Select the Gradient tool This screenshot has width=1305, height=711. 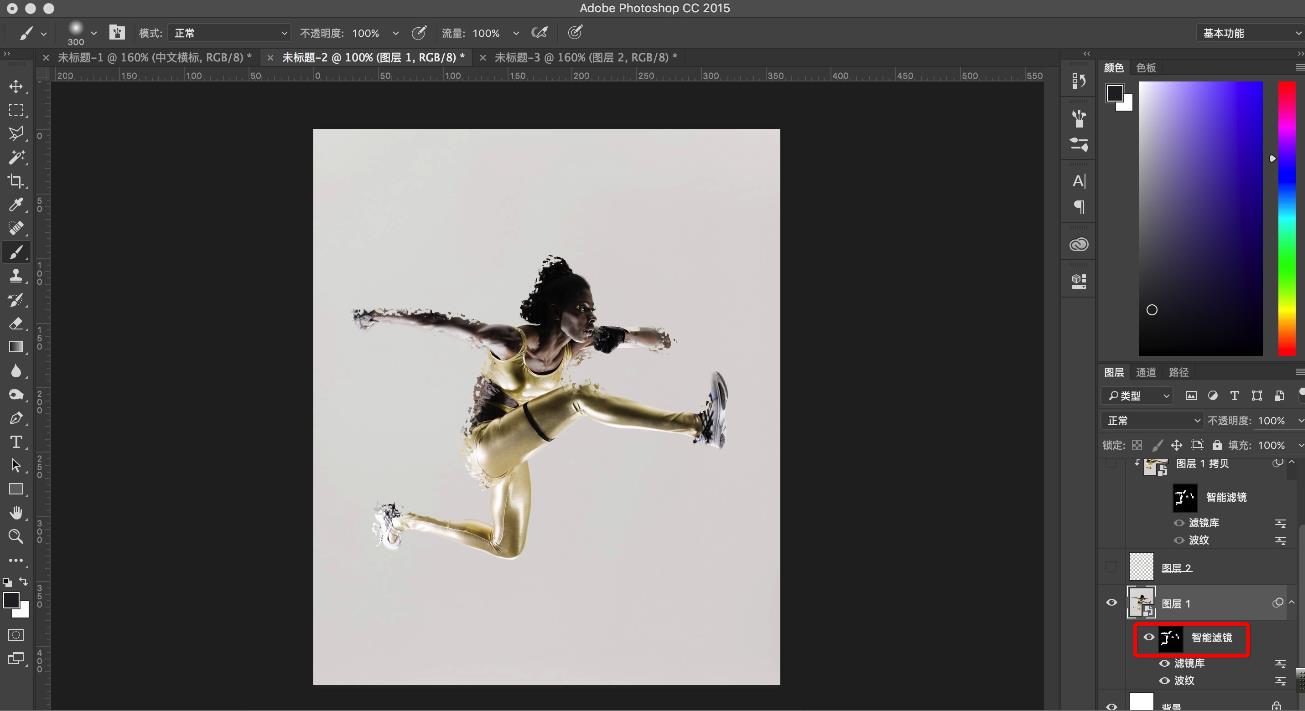(16, 347)
